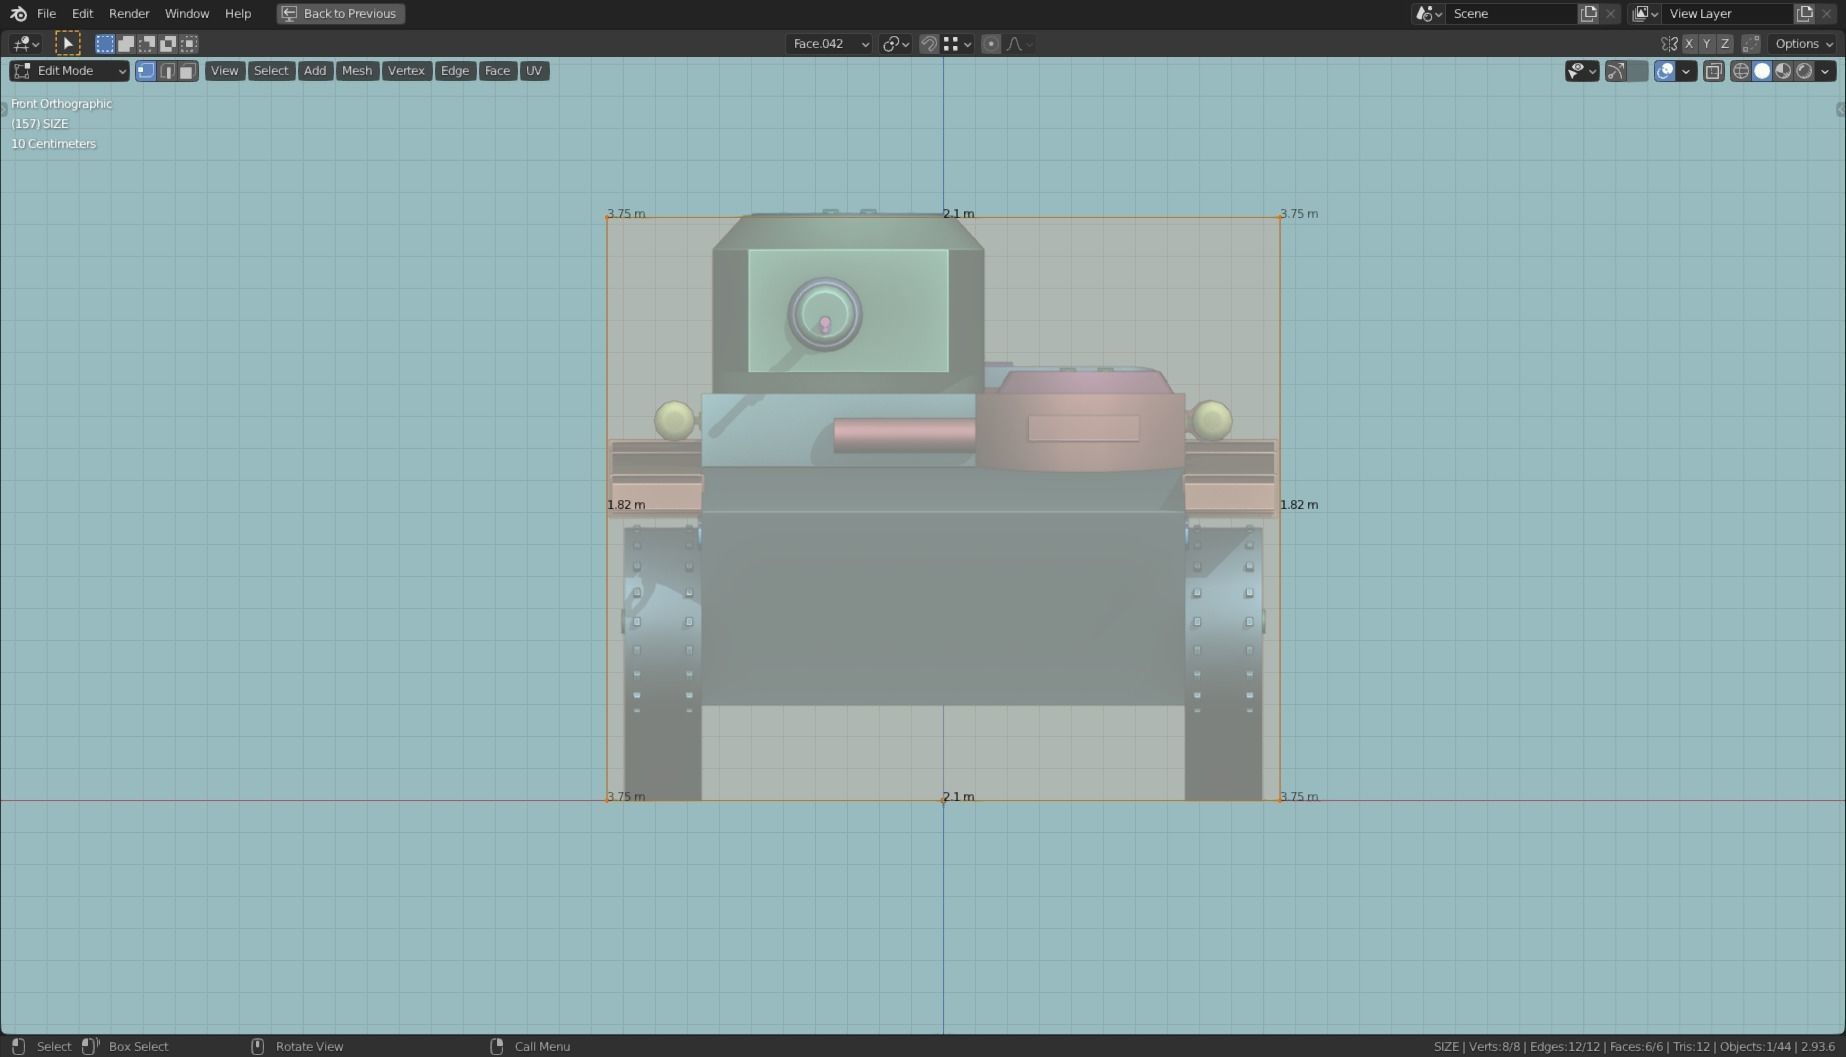The height and width of the screenshot is (1057, 1846).
Task: Switch to material preview shading
Action: [1783, 70]
